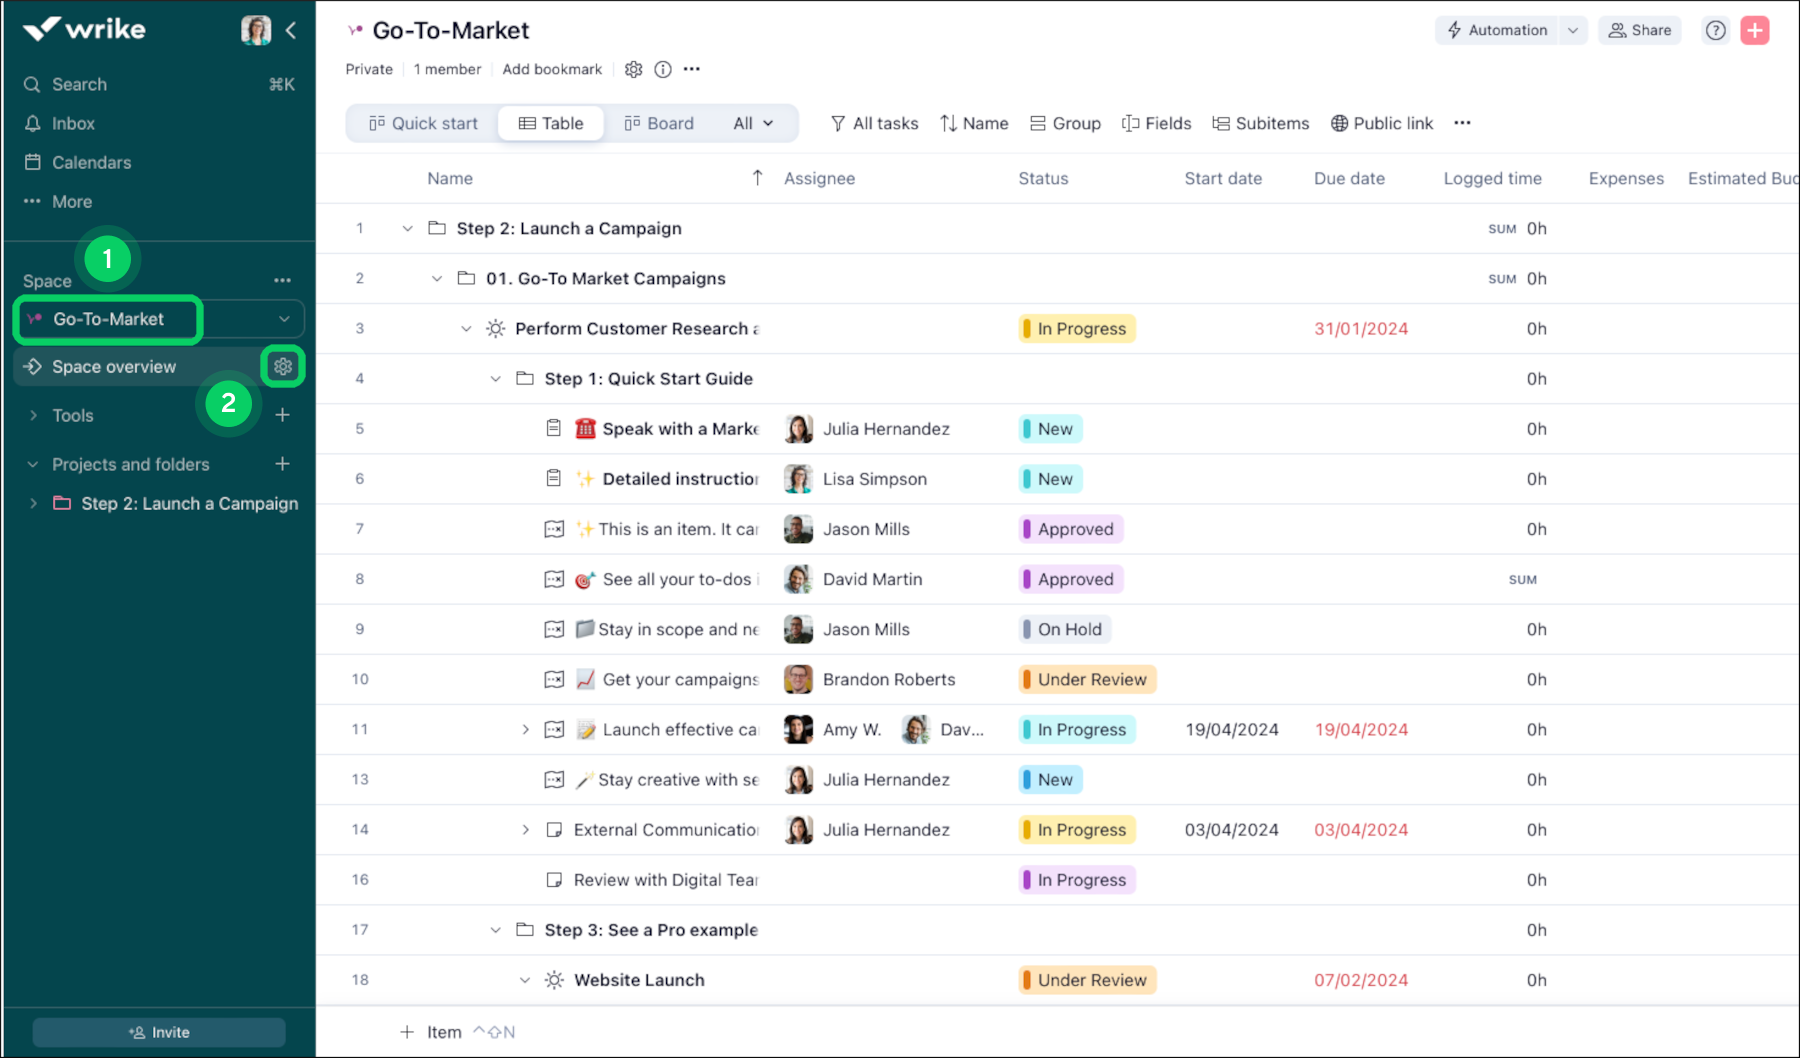Collapse the Step 1: Quick Start Guide folder
Viewport: 1800px width, 1058px height.
(495, 379)
